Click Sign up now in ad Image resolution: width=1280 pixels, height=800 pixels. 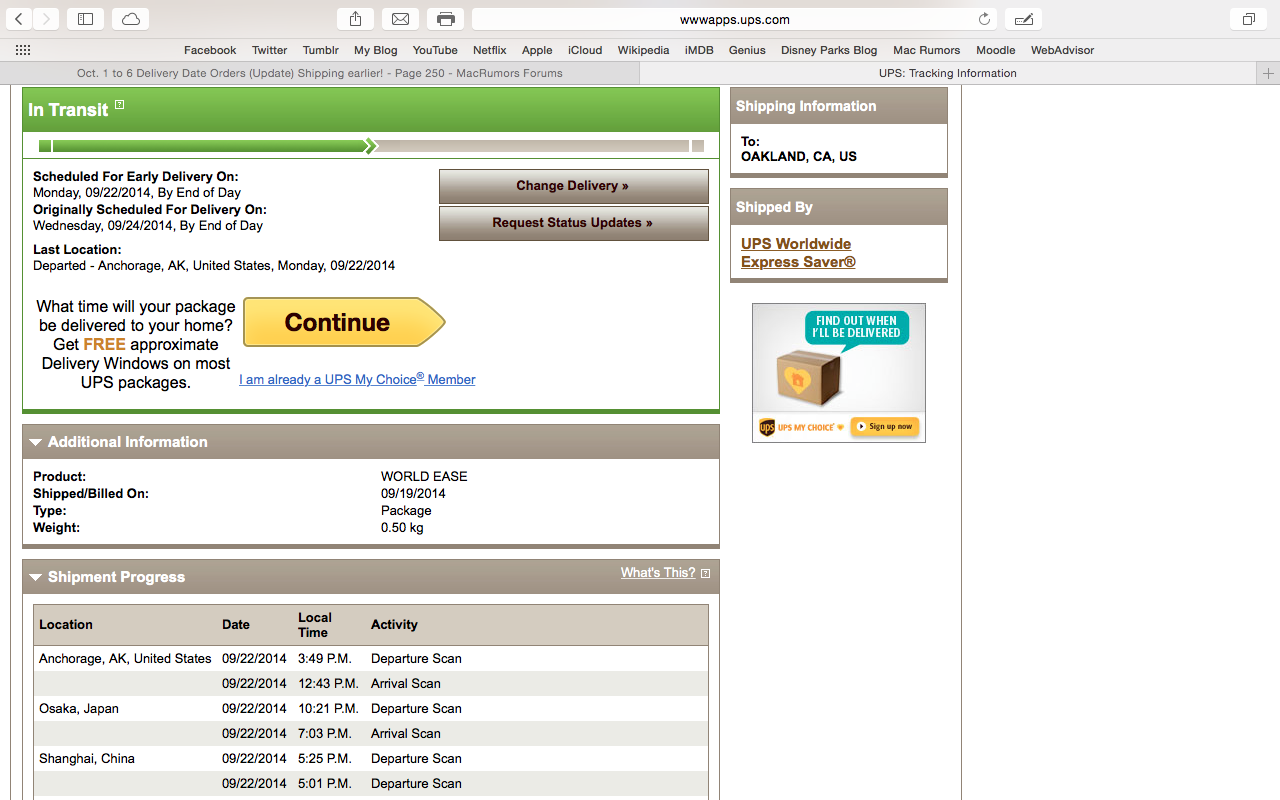coord(885,427)
